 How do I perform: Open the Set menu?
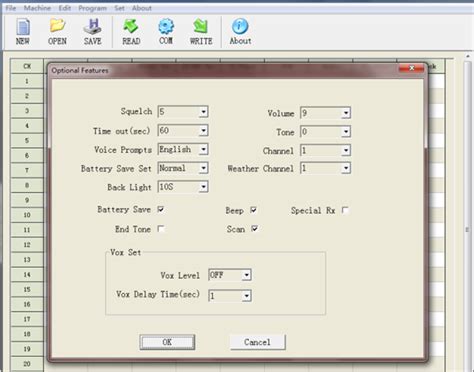point(119,8)
